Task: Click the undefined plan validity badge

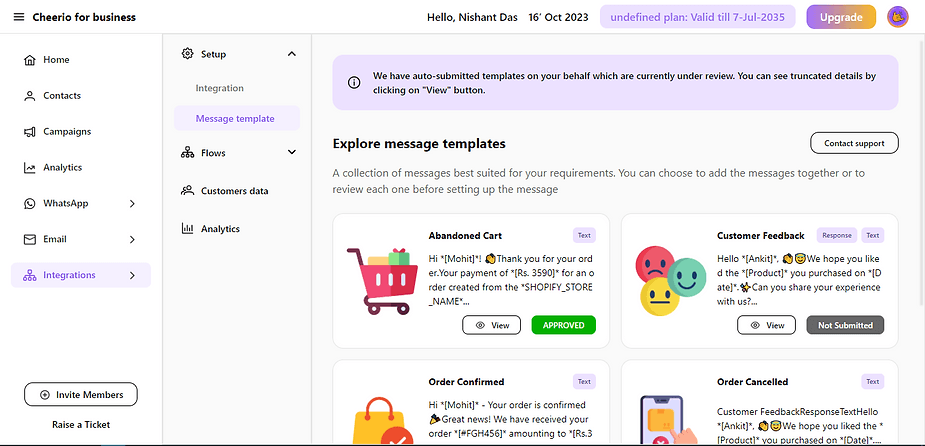Action: tap(697, 17)
